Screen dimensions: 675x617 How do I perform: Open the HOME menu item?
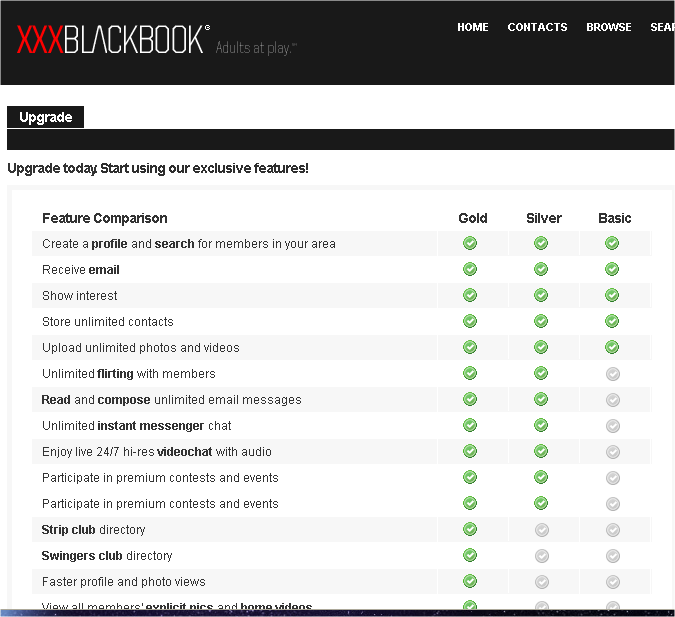pos(473,27)
